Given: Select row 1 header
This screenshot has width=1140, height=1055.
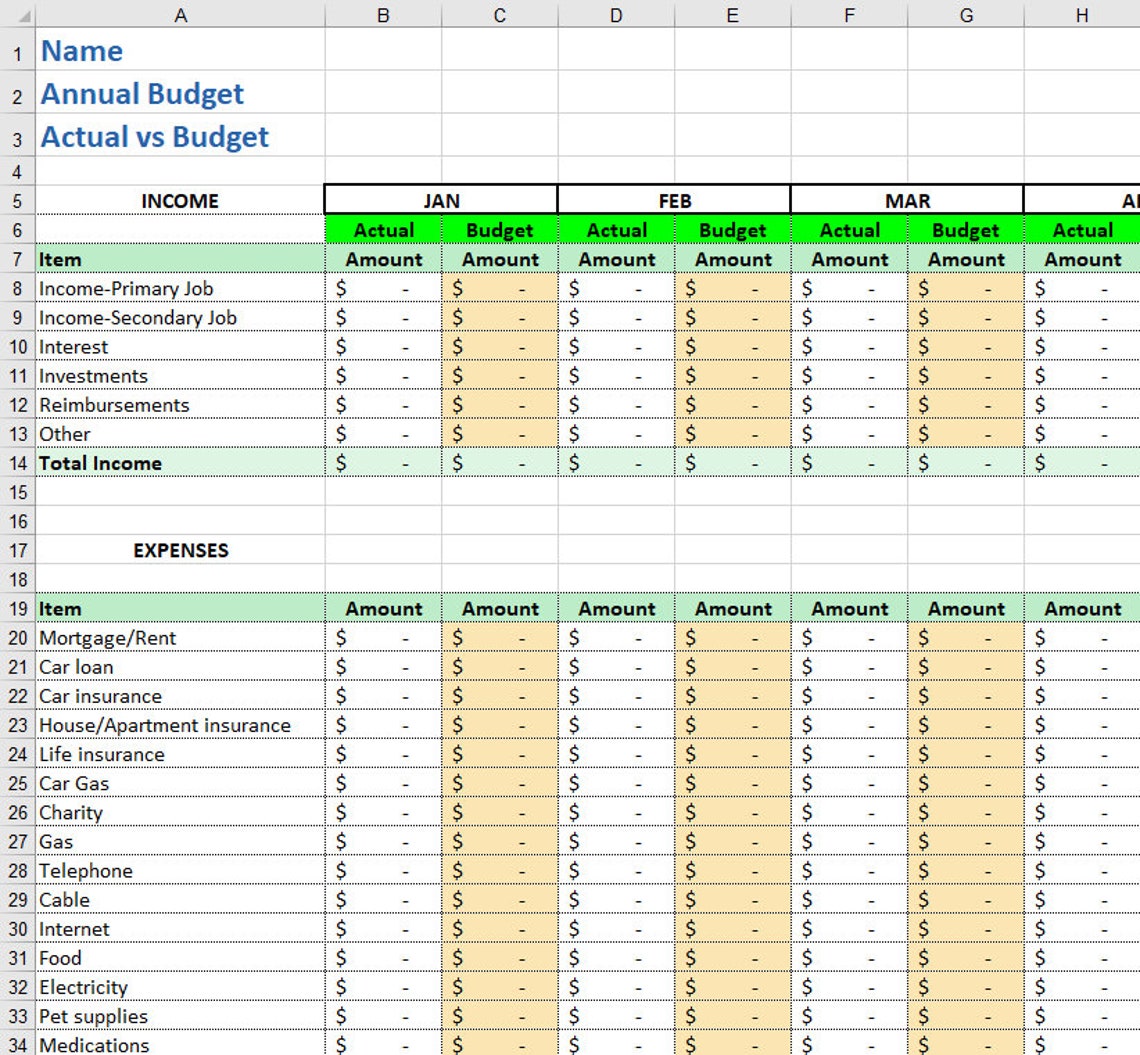Looking at the screenshot, I should pos(17,49).
